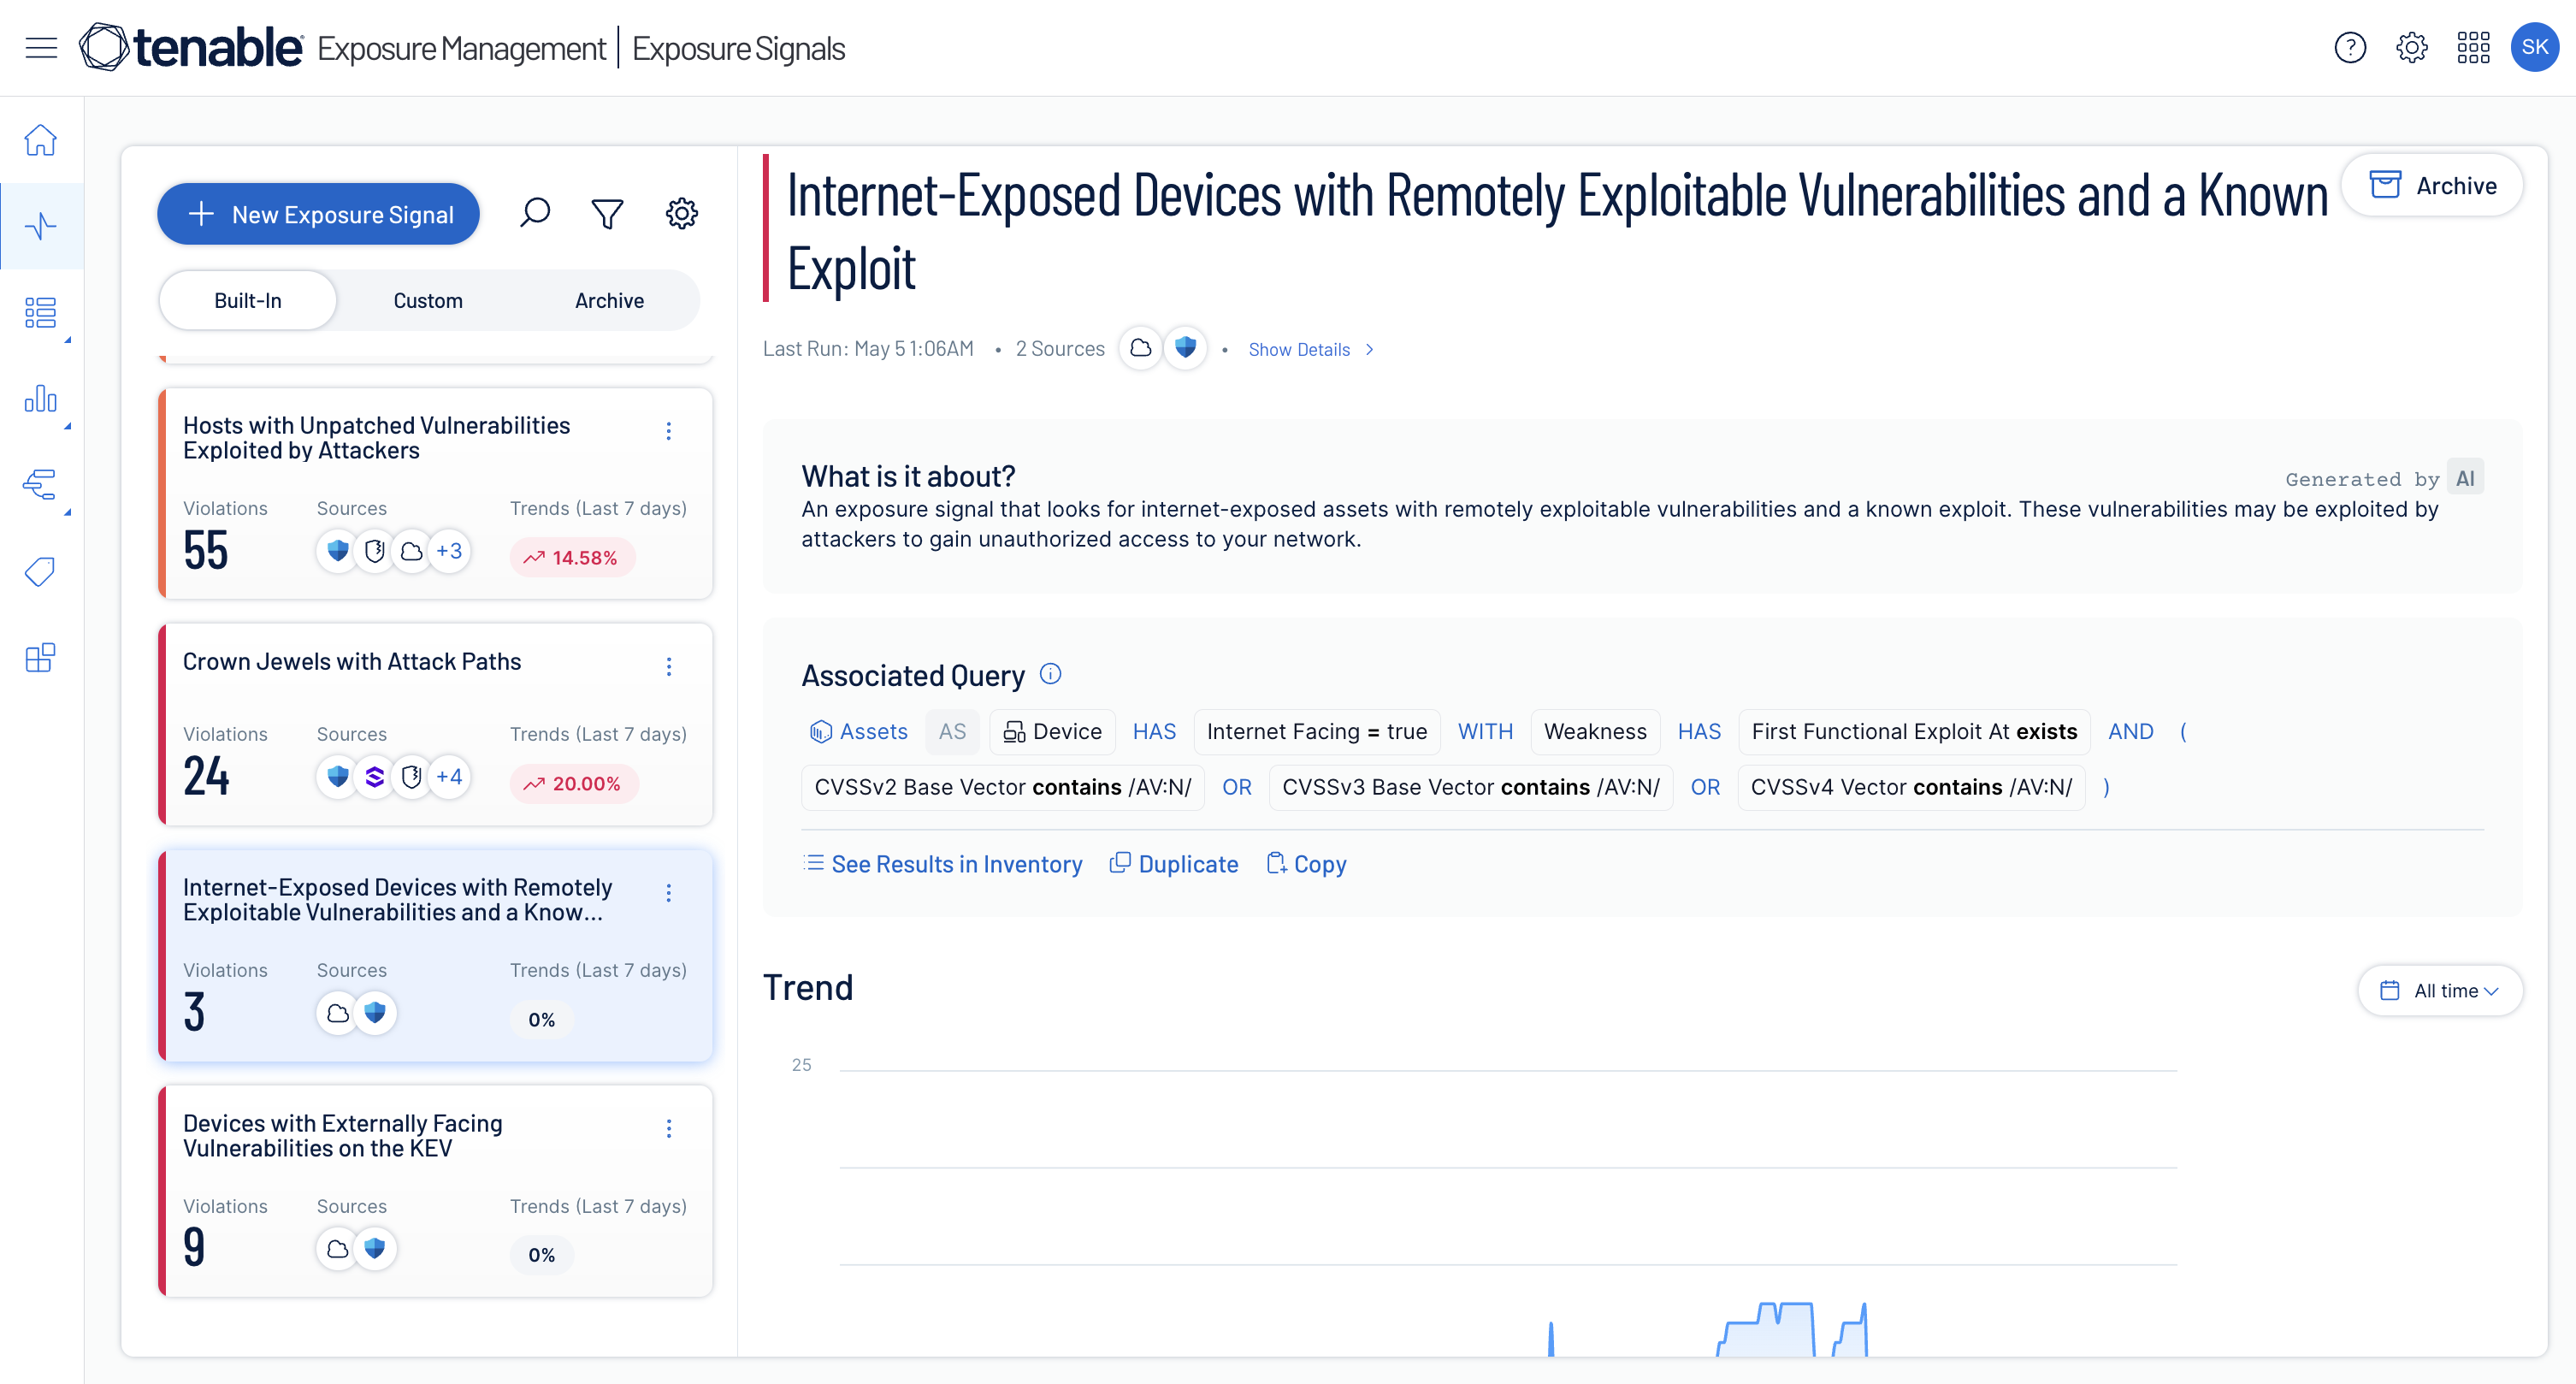Click New Exposure Signal button
This screenshot has width=2576, height=1384.
pyautogui.click(x=318, y=214)
